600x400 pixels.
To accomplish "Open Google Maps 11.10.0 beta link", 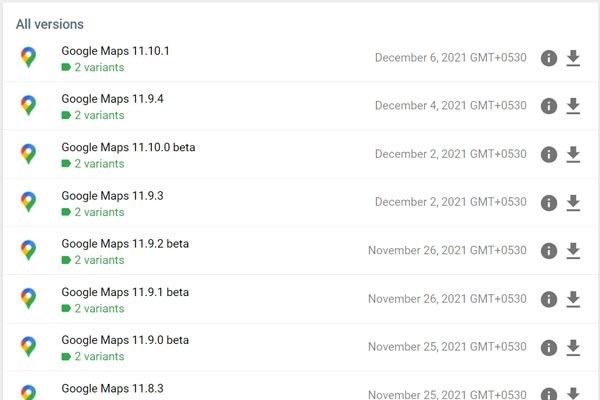I will click(x=128, y=147).
